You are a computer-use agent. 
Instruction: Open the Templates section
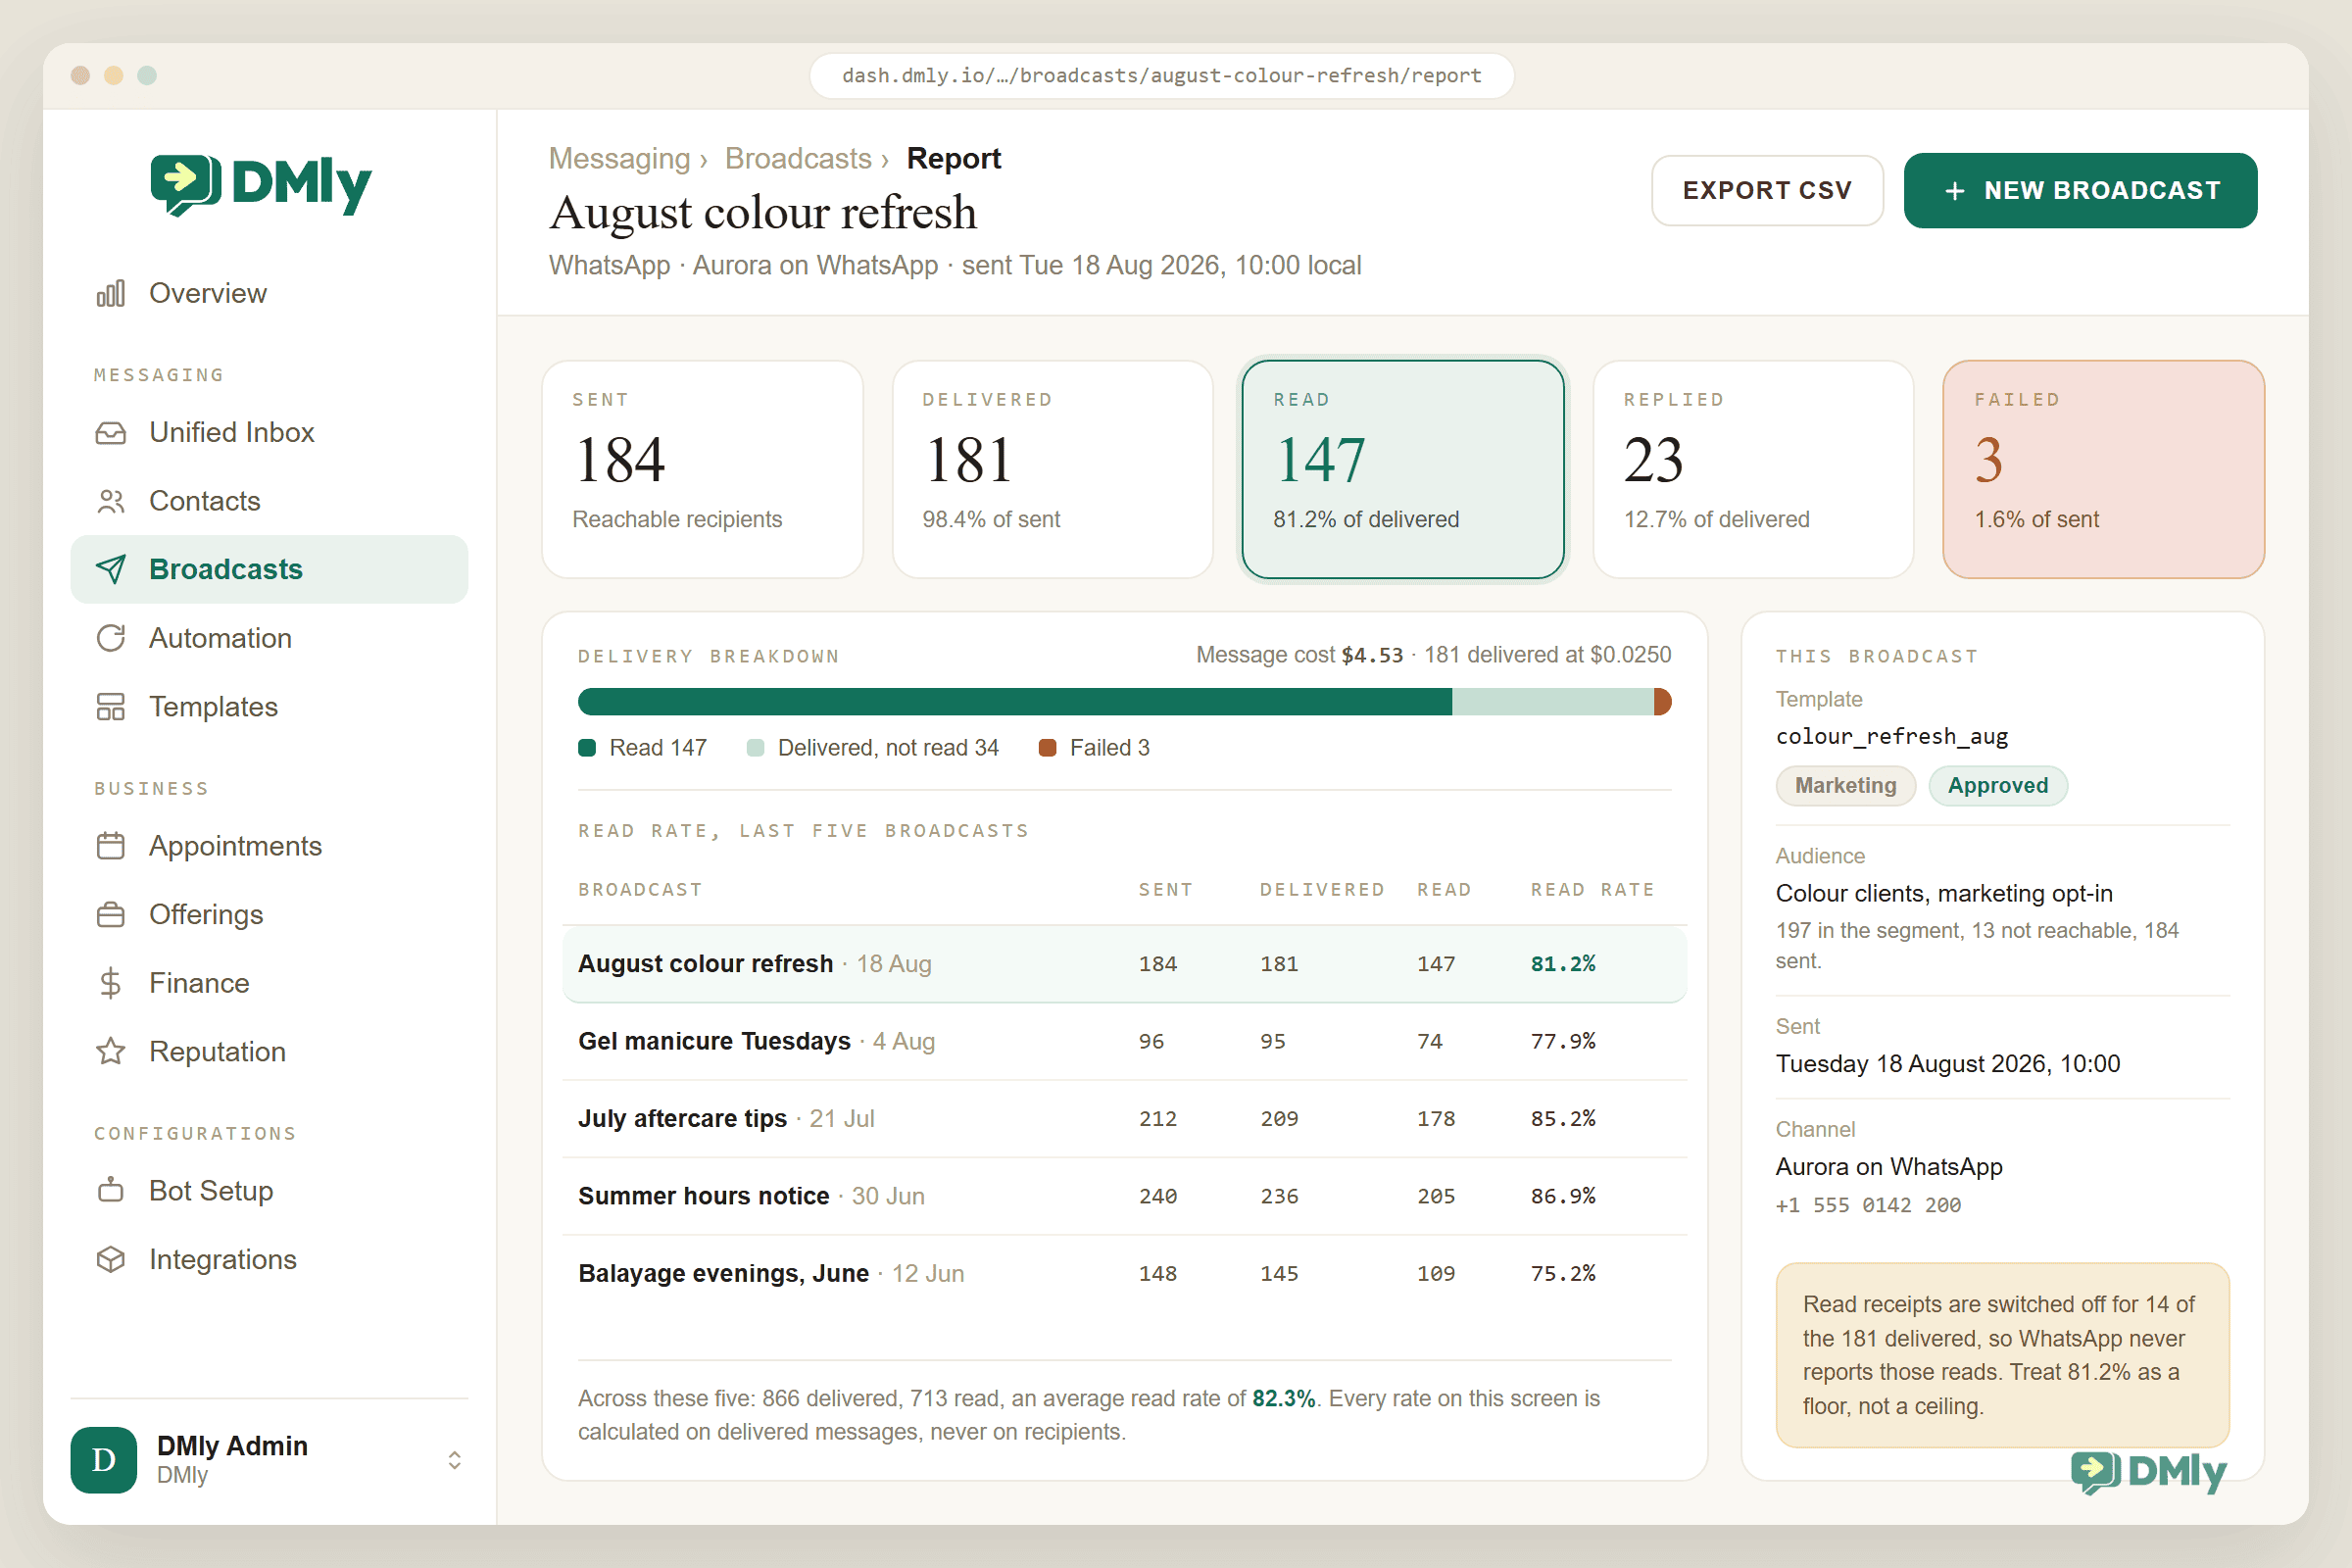pyautogui.click(x=269, y=707)
